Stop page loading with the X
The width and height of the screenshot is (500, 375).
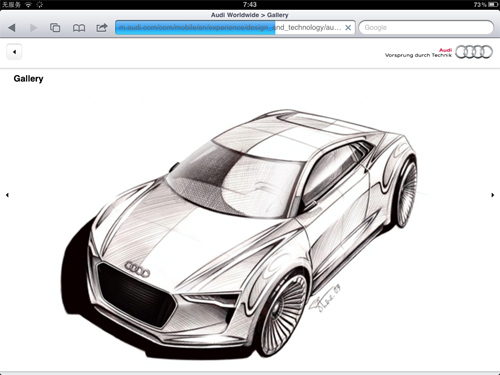click(x=348, y=28)
